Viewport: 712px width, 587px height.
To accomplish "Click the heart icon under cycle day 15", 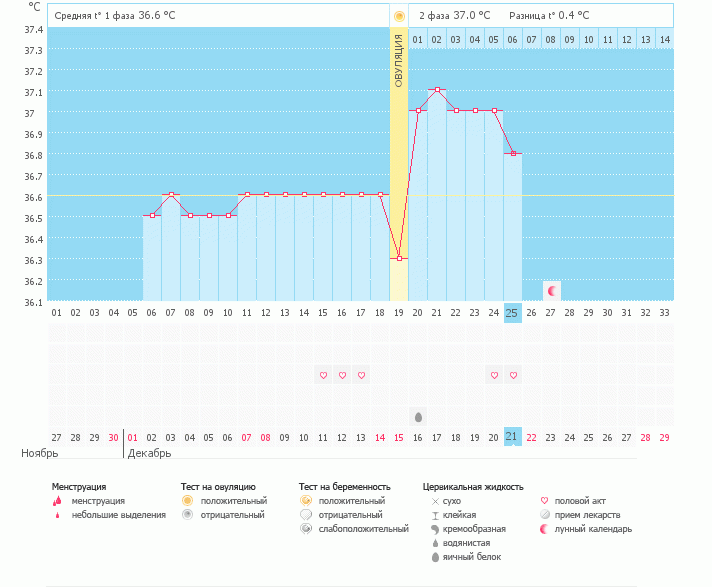I will click(x=323, y=375).
